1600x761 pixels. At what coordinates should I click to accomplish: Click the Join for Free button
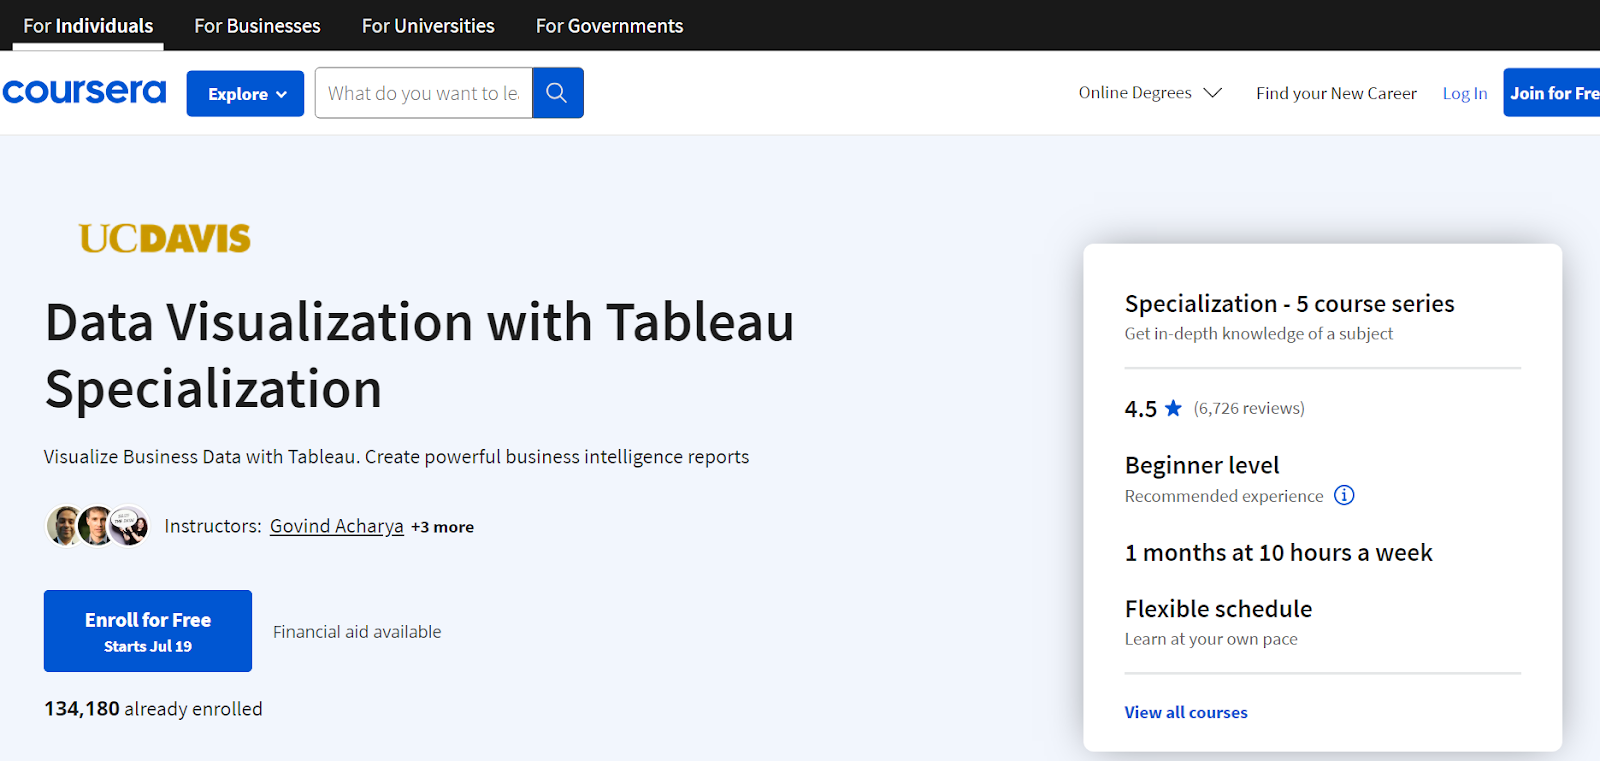[1553, 93]
